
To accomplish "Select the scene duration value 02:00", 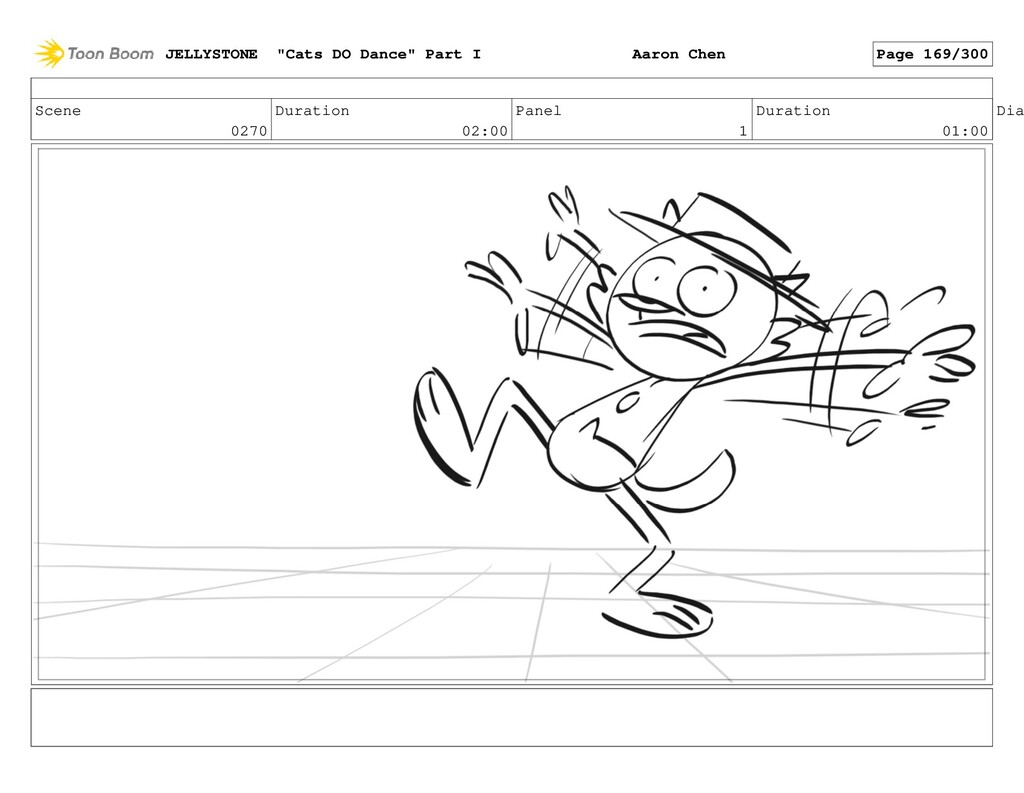I will pos(485,131).
